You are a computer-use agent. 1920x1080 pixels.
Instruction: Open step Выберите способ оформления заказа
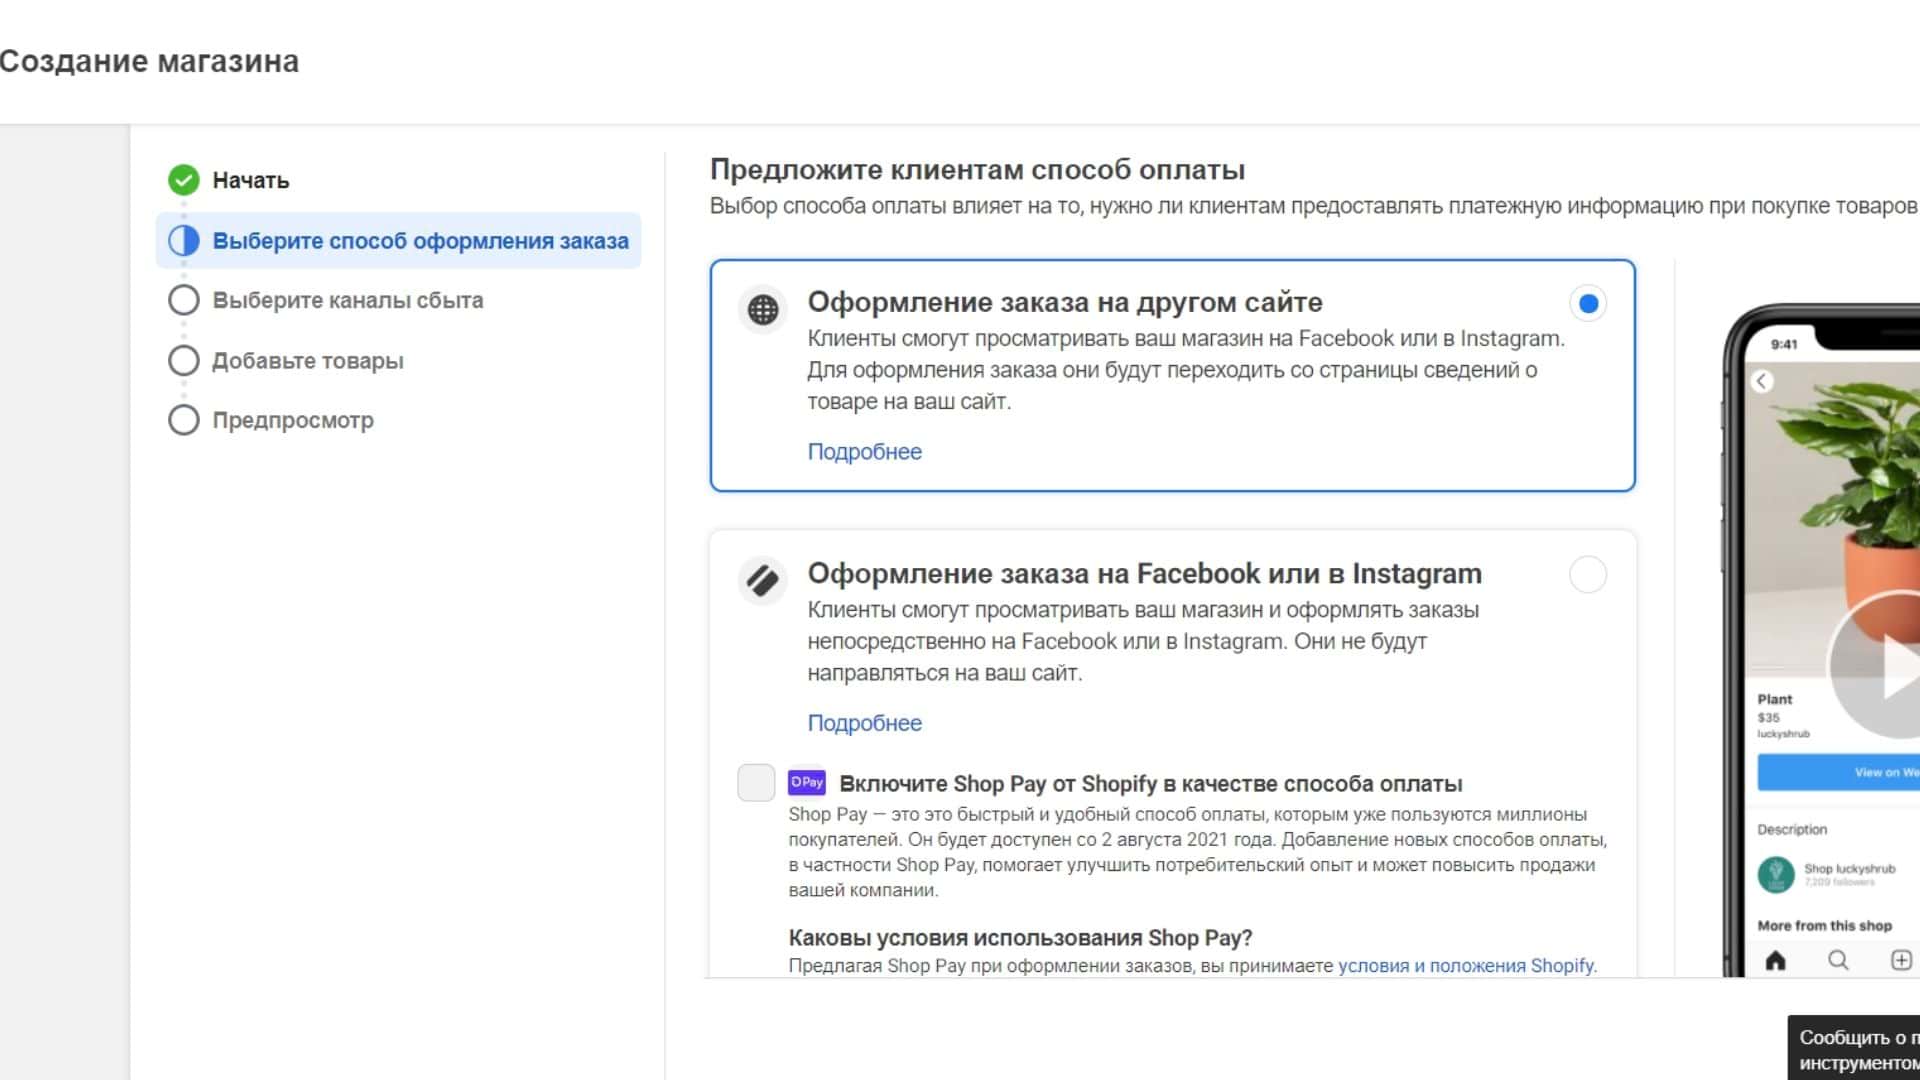(398, 241)
